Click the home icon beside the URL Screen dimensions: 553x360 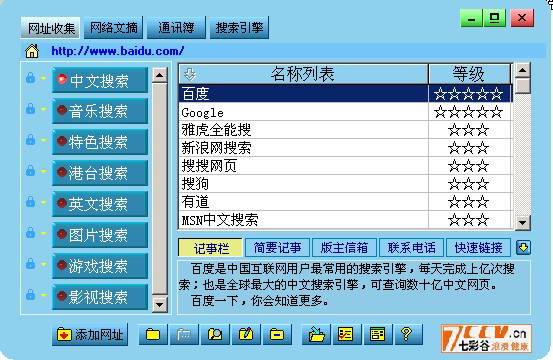click(32, 51)
